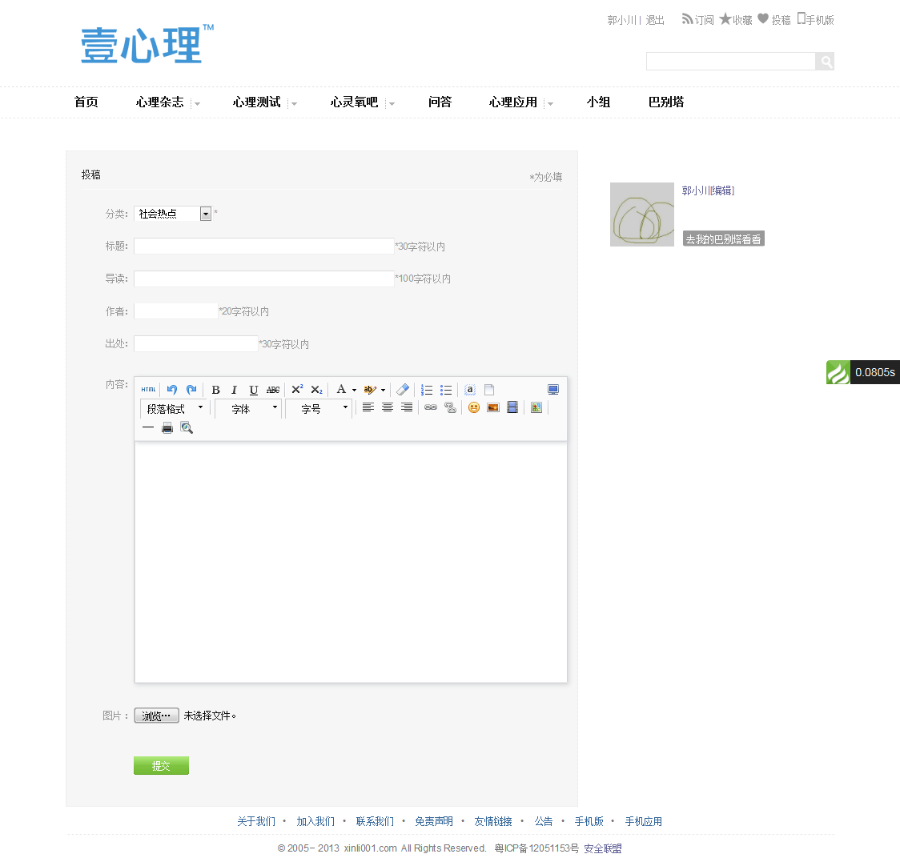The image size is (900, 862).
Task: Print the editor content
Action: click(x=165, y=428)
